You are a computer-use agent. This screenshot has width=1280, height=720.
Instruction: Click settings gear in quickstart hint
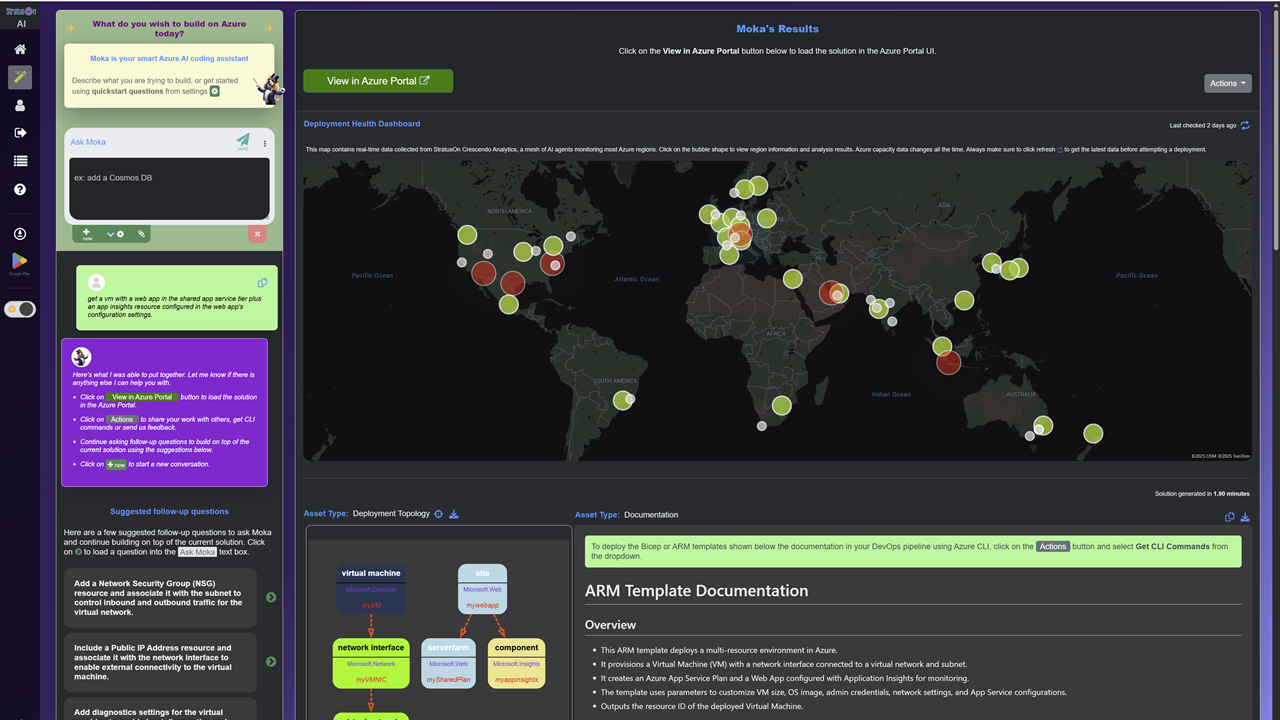[x=214, y=91]
